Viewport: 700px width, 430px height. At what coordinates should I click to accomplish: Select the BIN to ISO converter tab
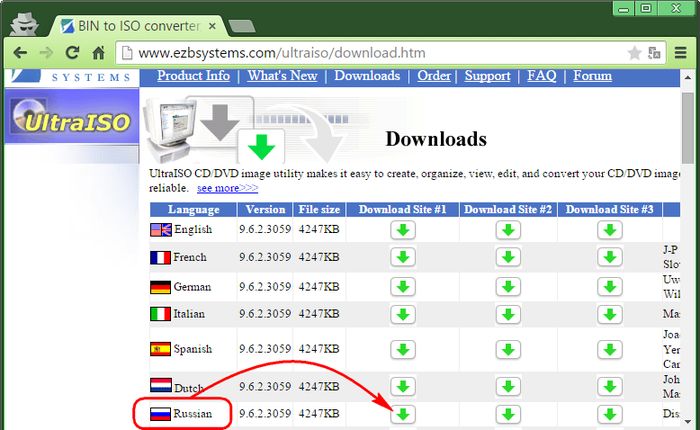pyautogui.click(x=130, y=22)
